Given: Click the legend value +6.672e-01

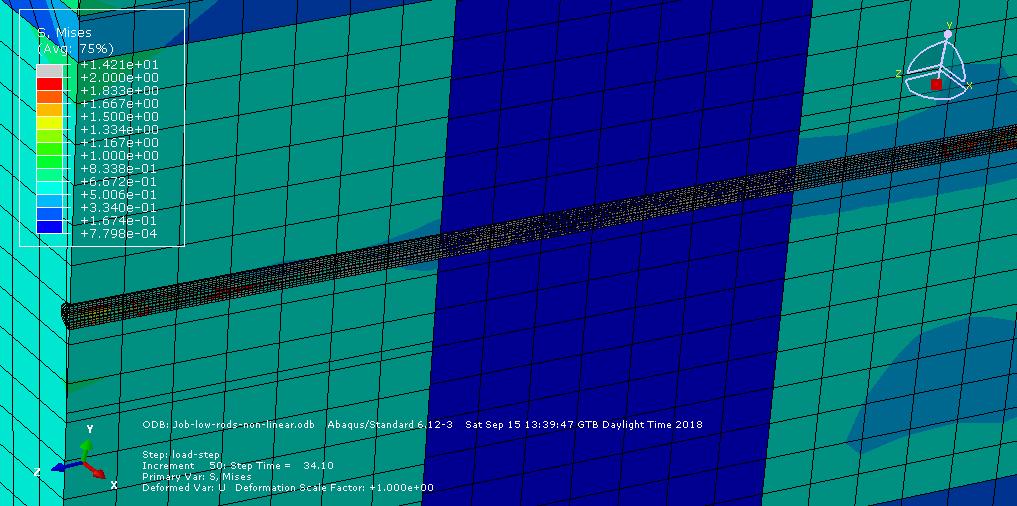Looking at the screenshot, I should pos(119,182).
